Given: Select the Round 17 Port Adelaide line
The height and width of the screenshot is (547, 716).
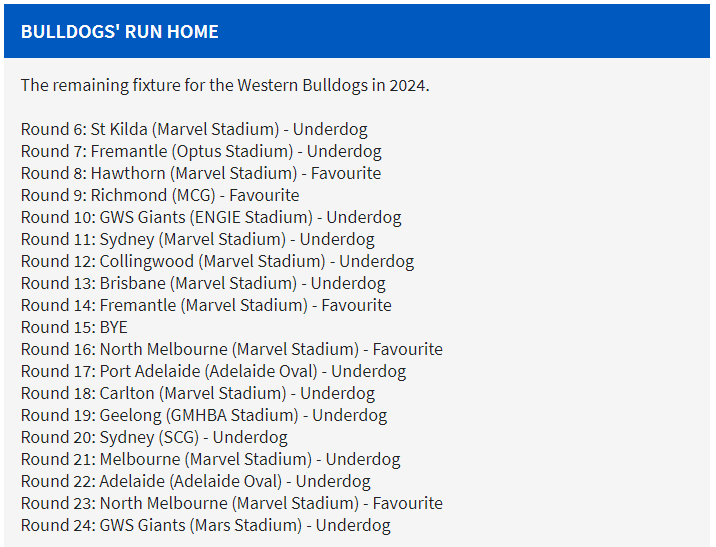Looking at the screenshot, I should pyautogui.click(x=213, y=371).
